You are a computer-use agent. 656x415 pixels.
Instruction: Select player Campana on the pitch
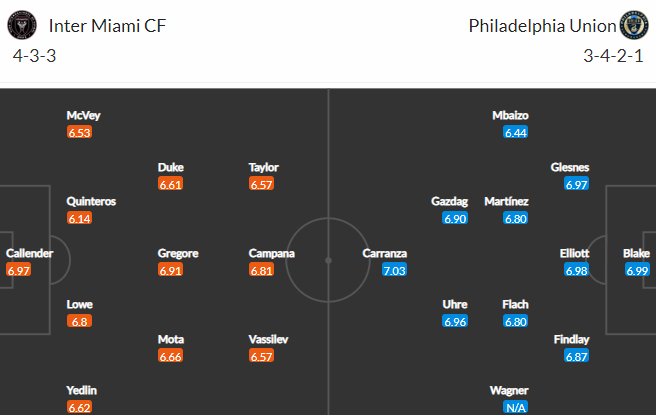272,254
